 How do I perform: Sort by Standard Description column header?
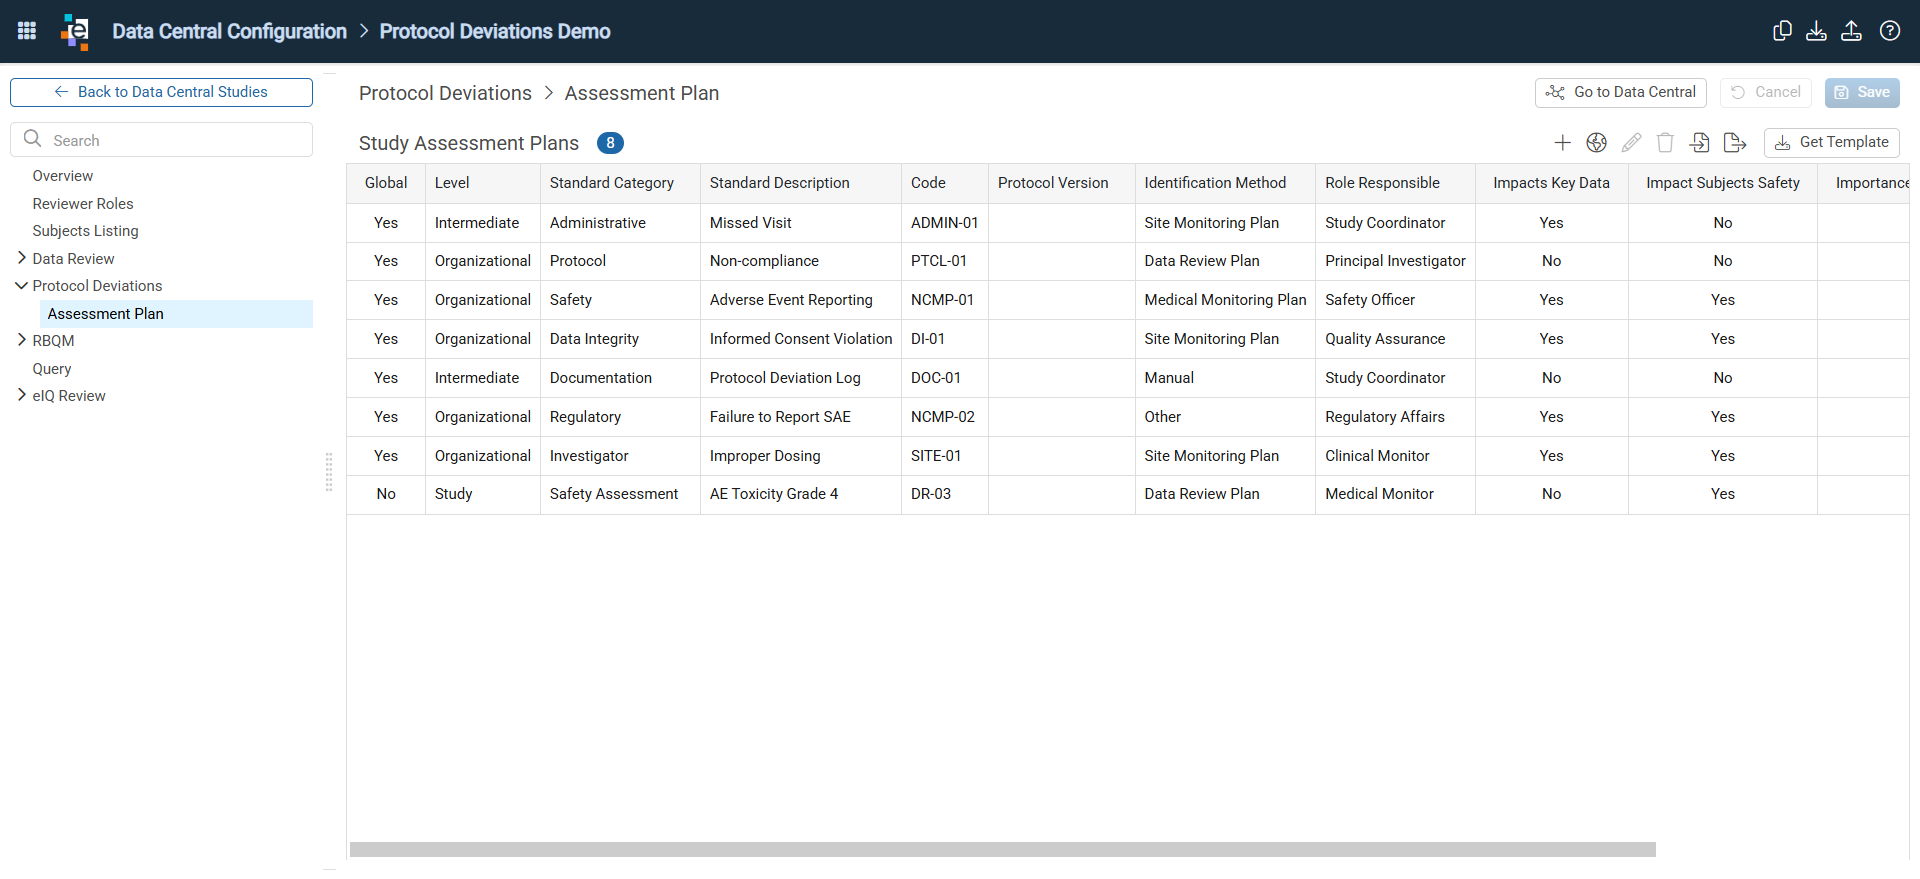(801, 183)
